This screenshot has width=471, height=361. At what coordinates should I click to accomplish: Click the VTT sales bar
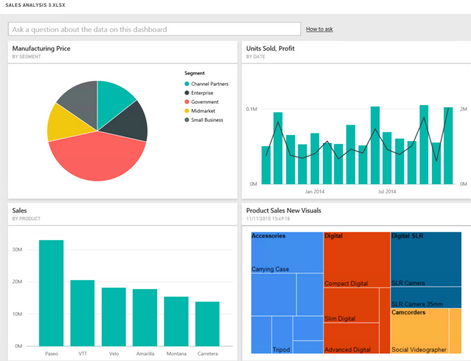click(x=82, y=313)
